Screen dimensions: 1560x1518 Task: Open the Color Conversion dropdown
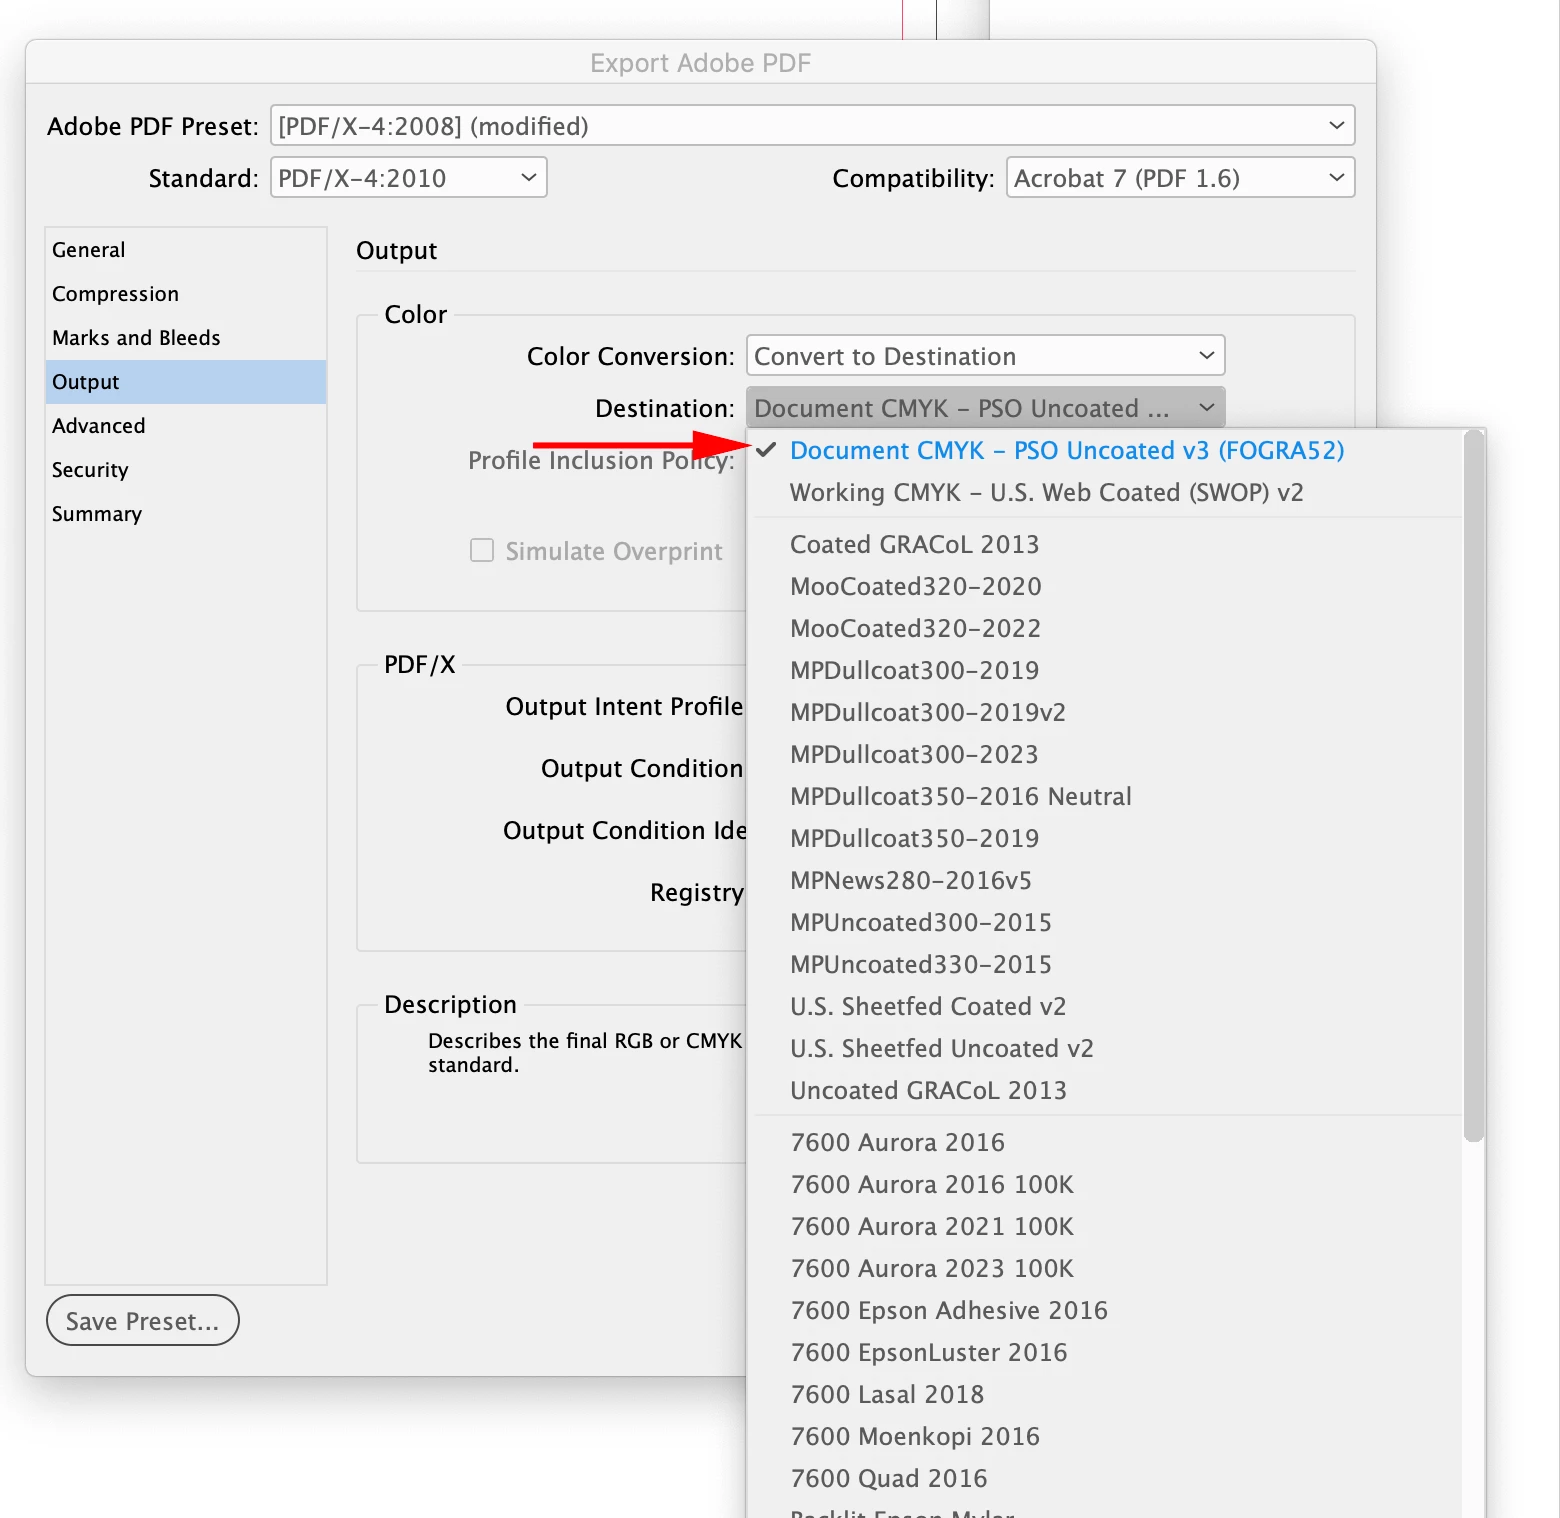click(x=985, y=356)
